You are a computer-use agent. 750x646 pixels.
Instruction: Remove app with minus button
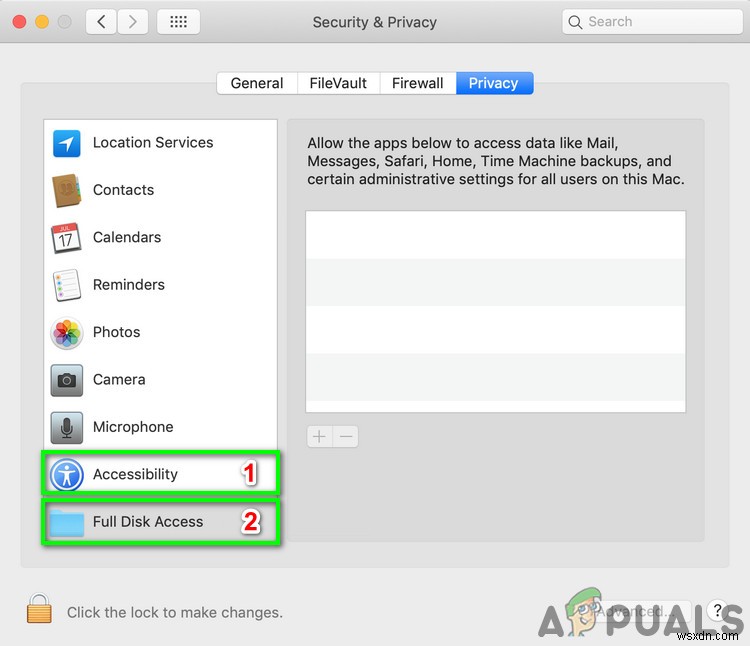click(346, 436)
